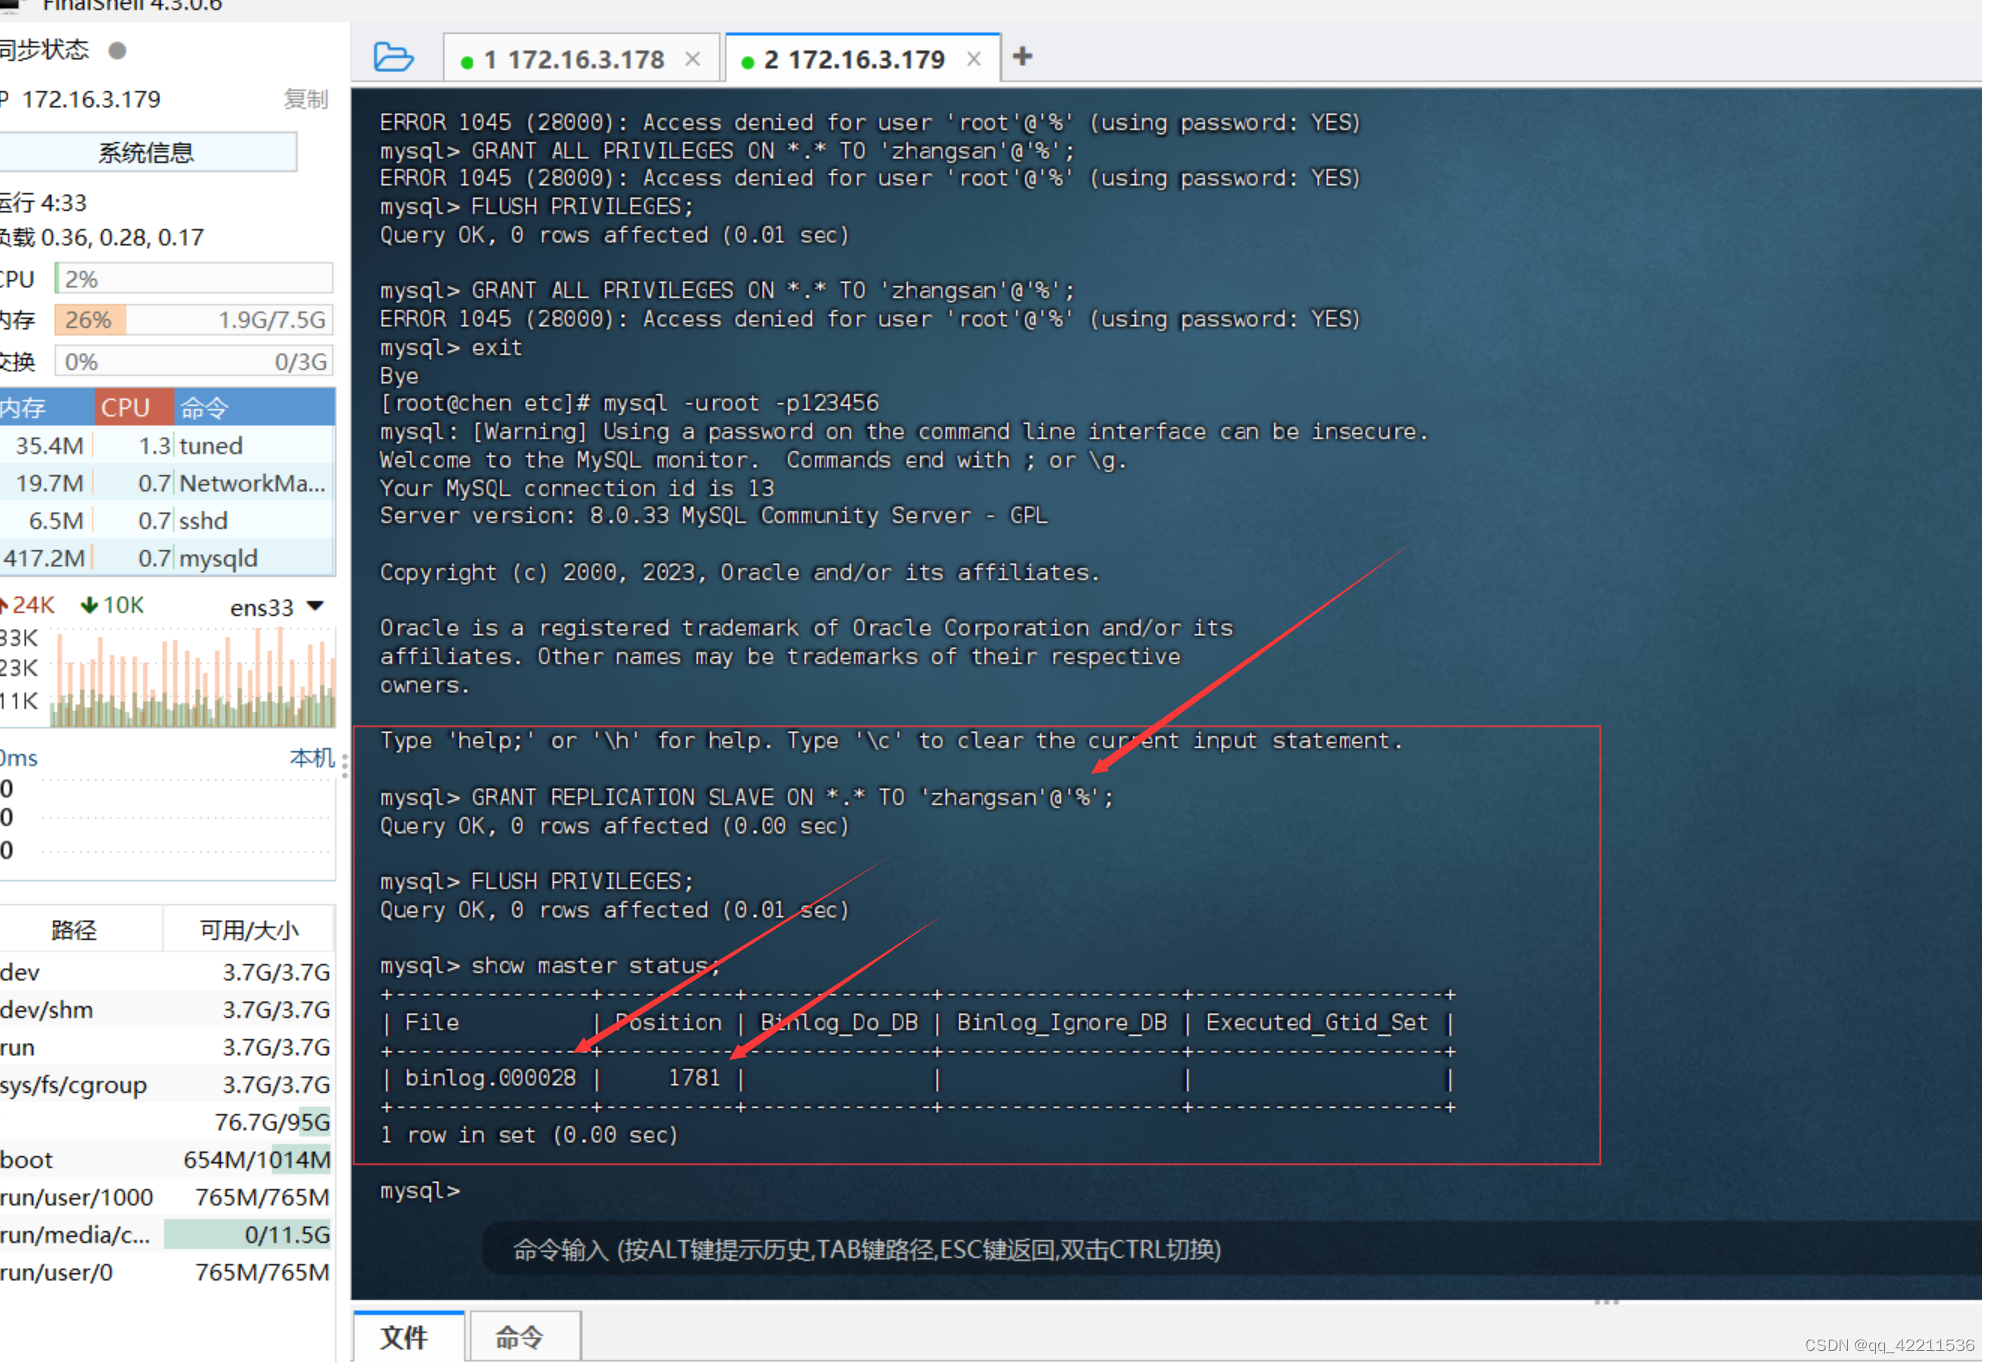Click the network traffic graph
This screenshot has width=1990, height=1363.
(x=193, y=676)
